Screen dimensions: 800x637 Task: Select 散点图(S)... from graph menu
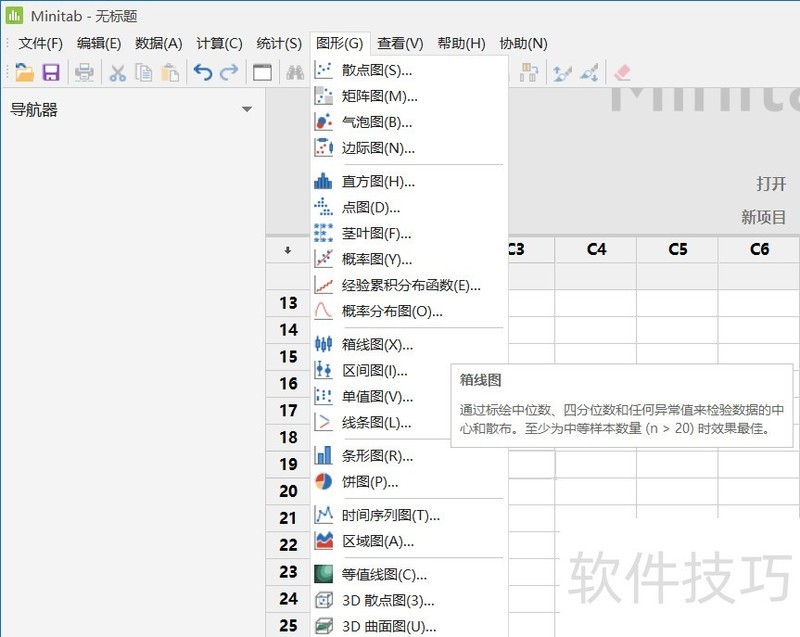[x=376, y=70]
